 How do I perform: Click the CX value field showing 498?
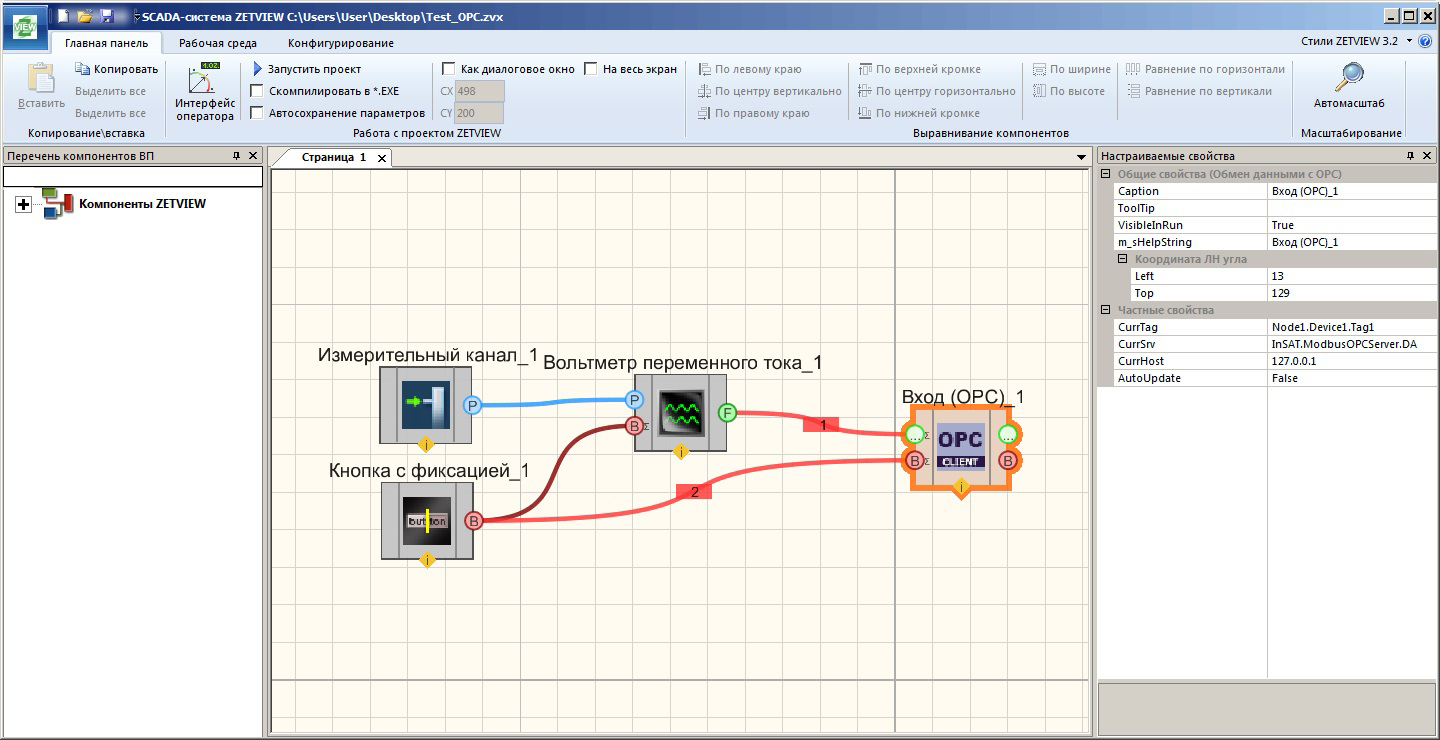click(x=480, y=91)
